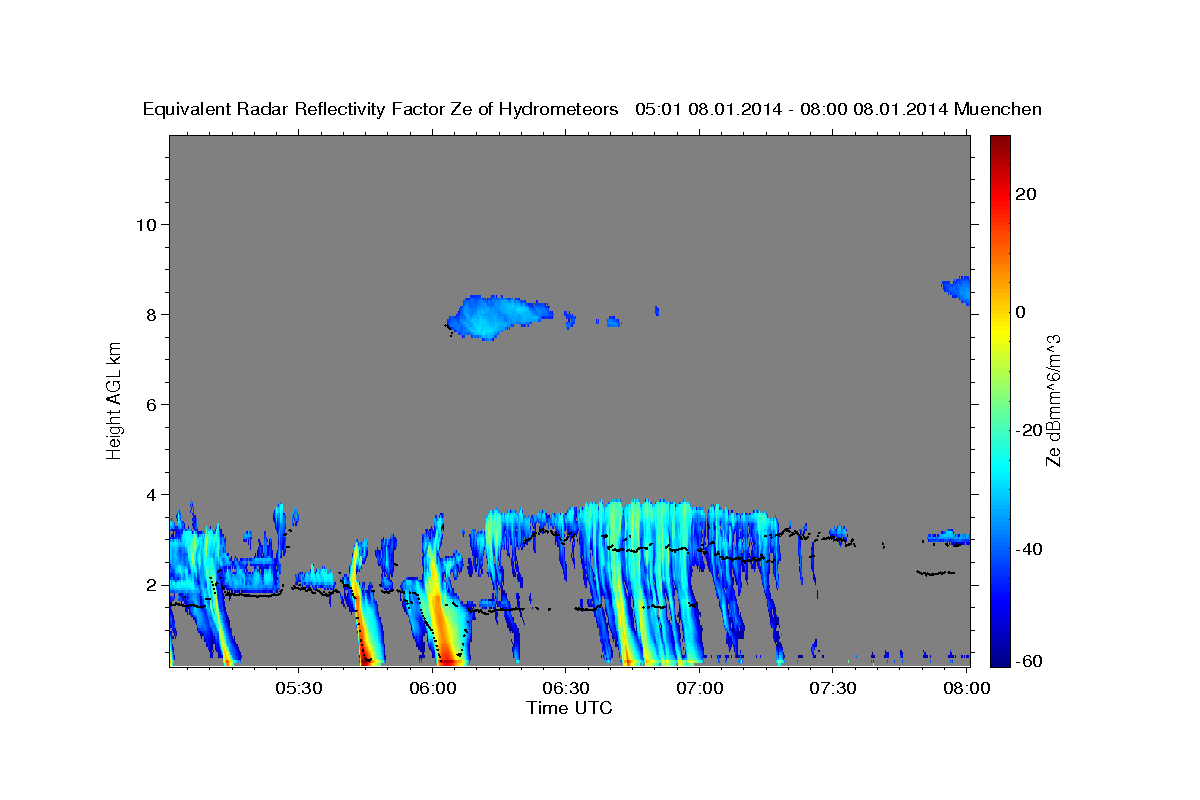Viewport: 1200px width, 800px height.
Task: Click the '06:30' time tick label
Action: point(566,688)
